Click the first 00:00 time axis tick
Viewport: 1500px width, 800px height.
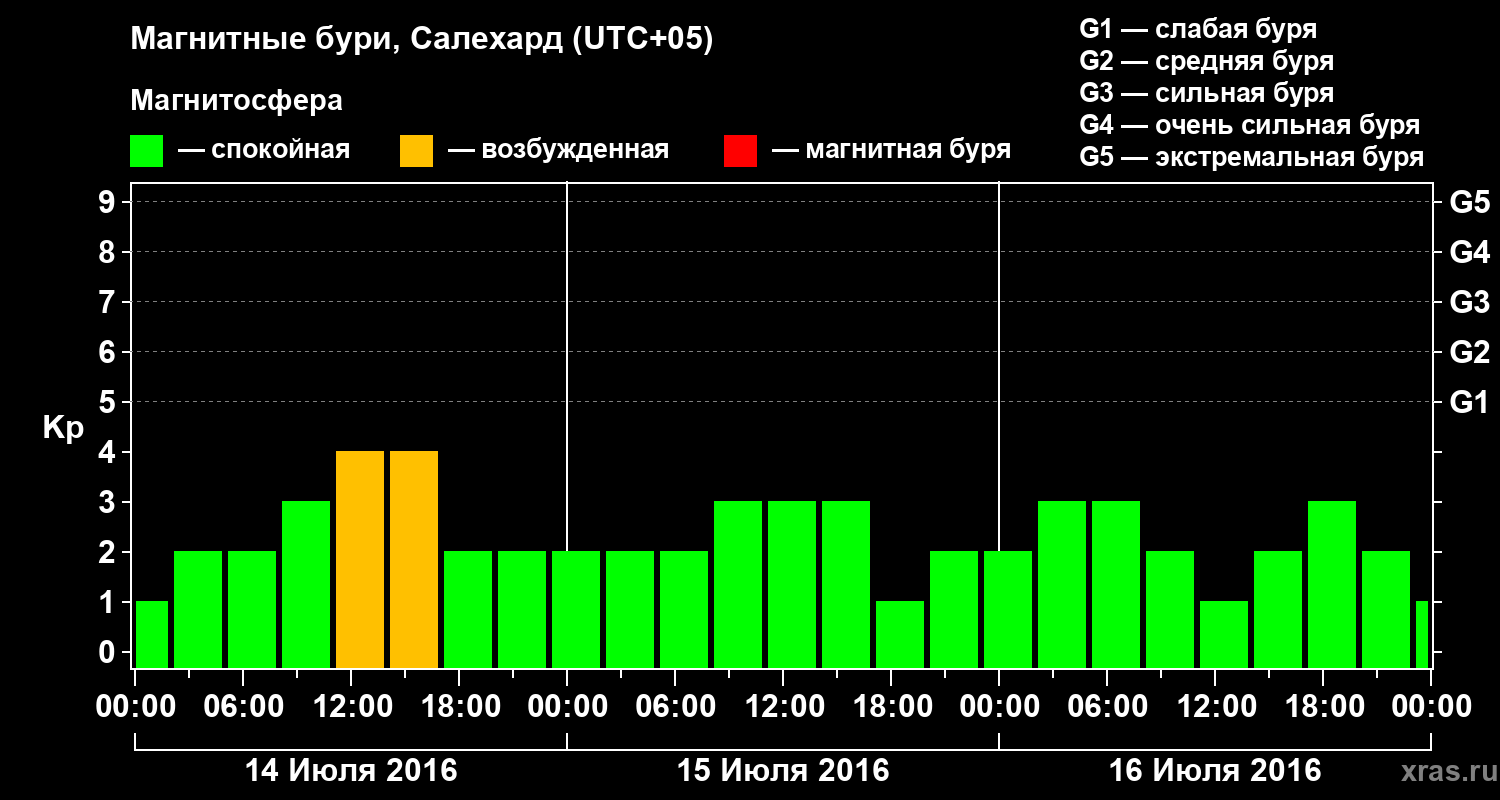pos(135,707)
